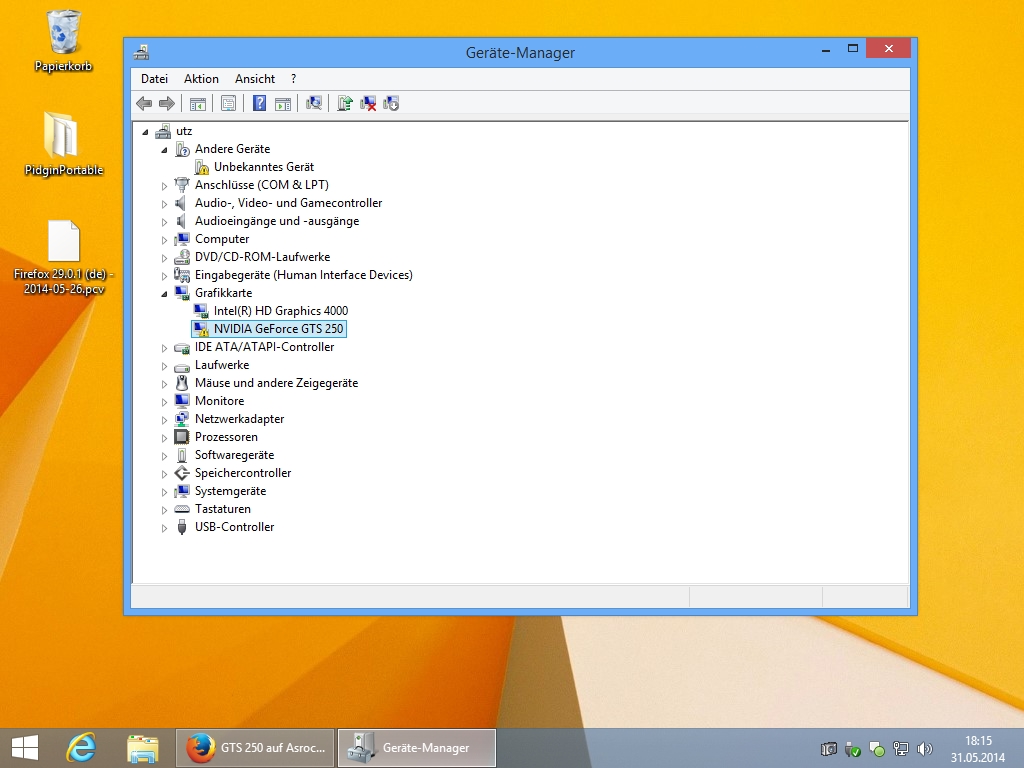This screenshot has width=1024, height=768.
Task: Click the Forward arrow toolbar icon
Action: 167,103
